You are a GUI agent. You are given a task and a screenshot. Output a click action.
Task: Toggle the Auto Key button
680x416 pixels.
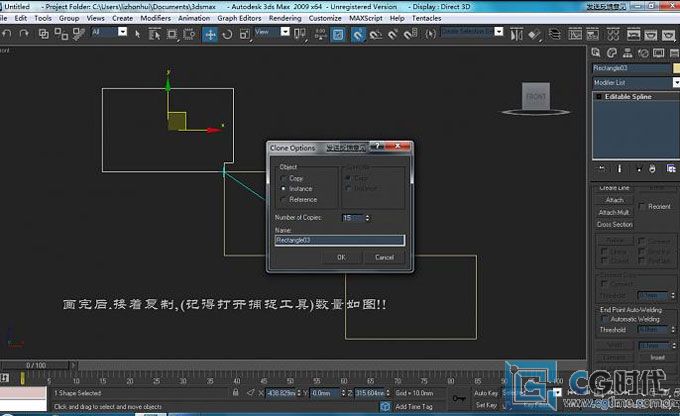click(486, 393)
